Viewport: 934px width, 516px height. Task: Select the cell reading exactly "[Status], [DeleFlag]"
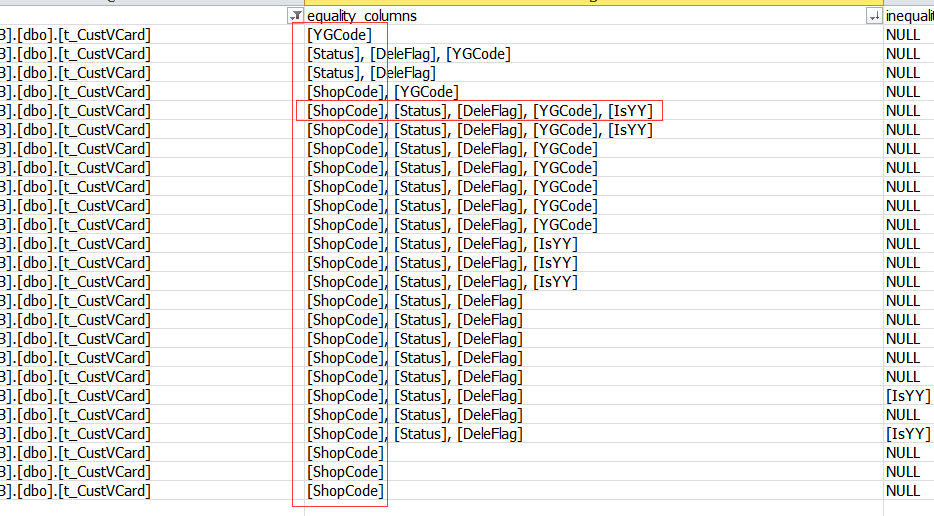[x=371, y=73]
